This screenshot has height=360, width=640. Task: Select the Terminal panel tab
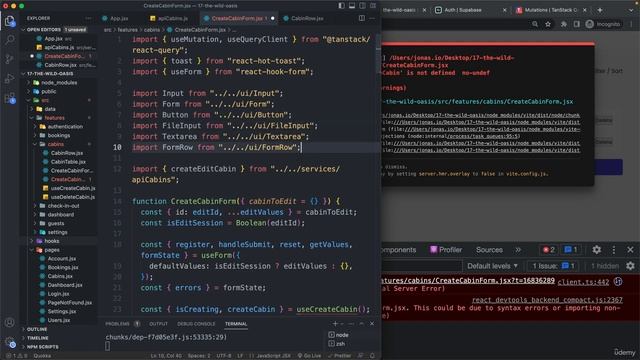[236, 324]
